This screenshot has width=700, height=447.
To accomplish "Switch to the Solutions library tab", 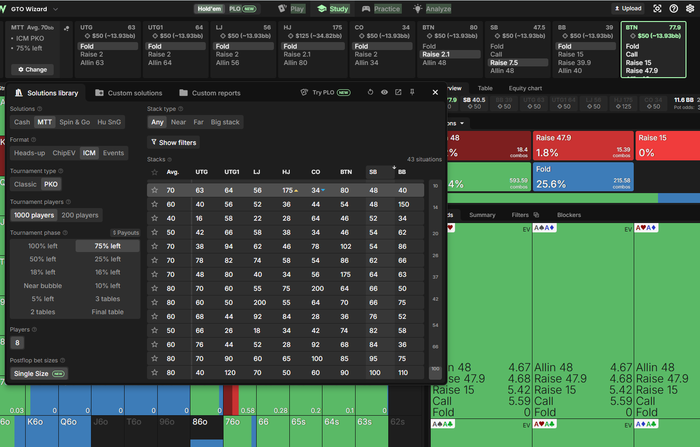I will click(x=46, y=93).
